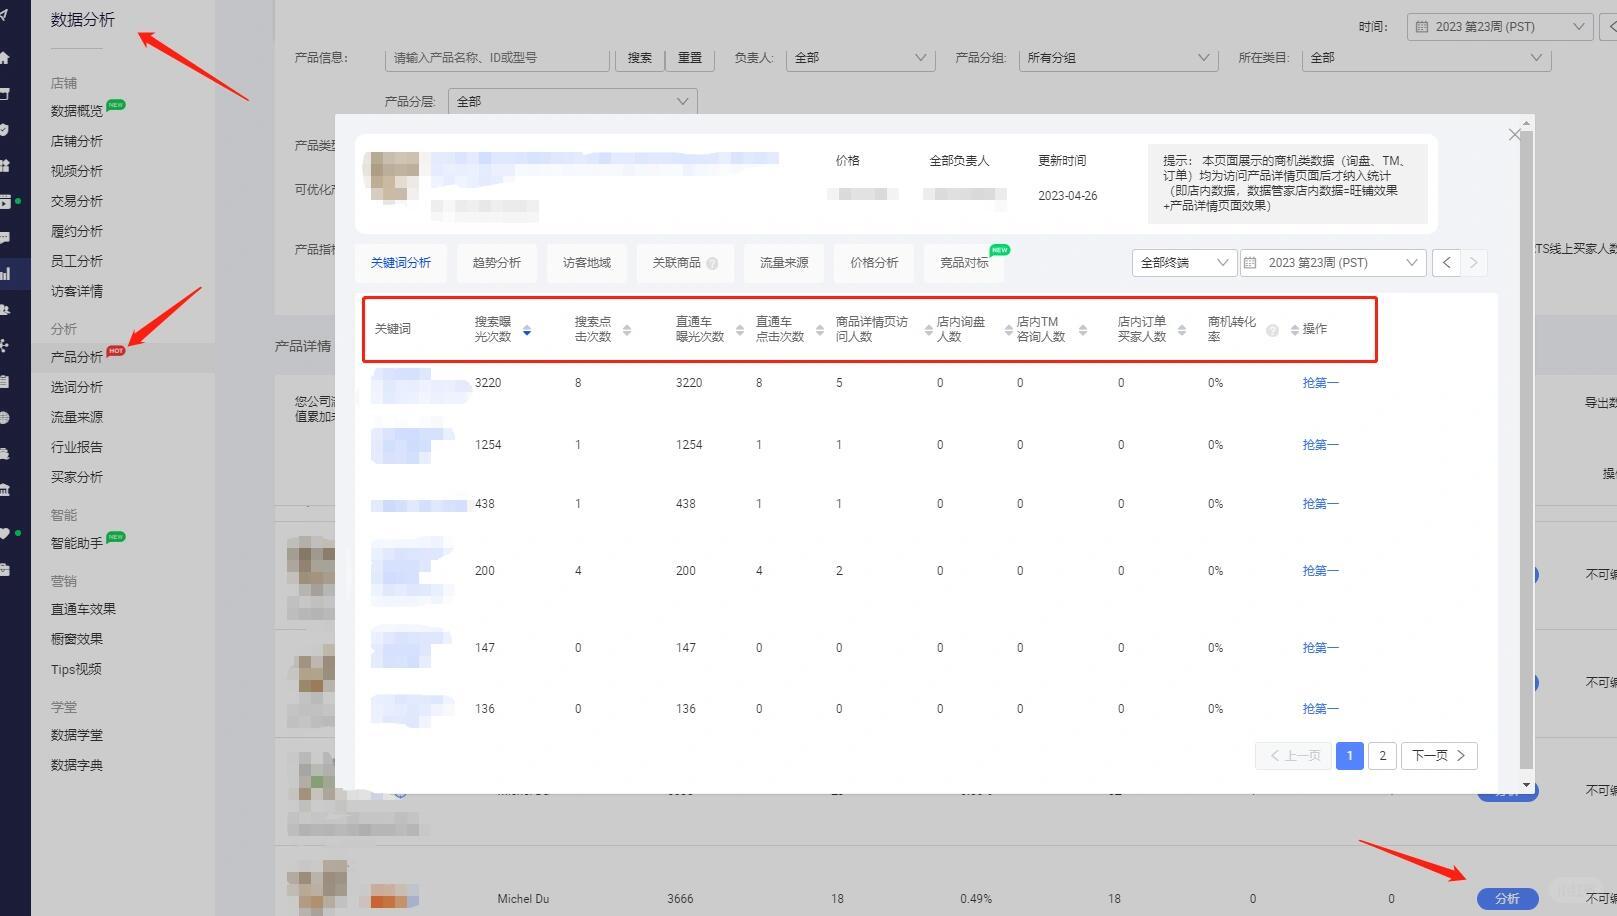The width and height of the screenshot is (1617, 916).
Task: Open 买家分析 in sidebar menu
Action: (77, 477)
